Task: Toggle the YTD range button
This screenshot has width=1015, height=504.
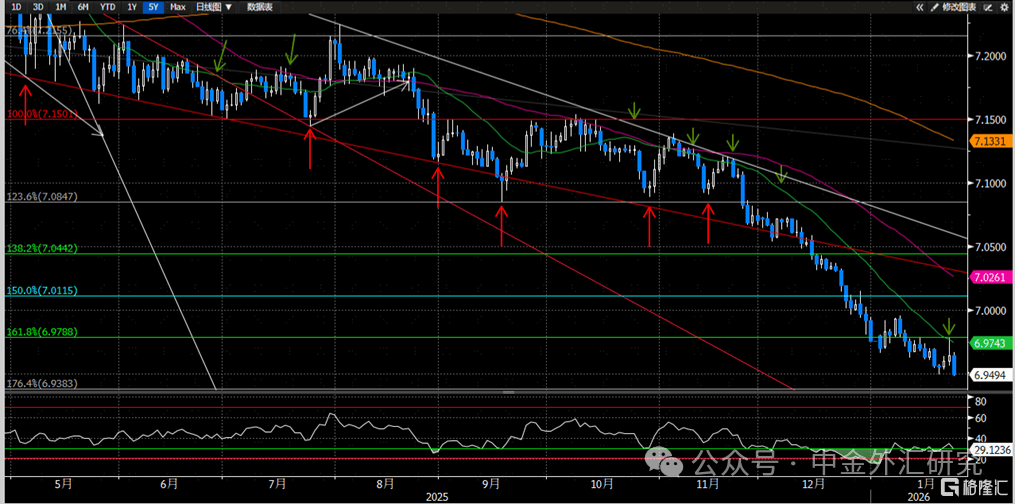Action: (x=107, y=7)
